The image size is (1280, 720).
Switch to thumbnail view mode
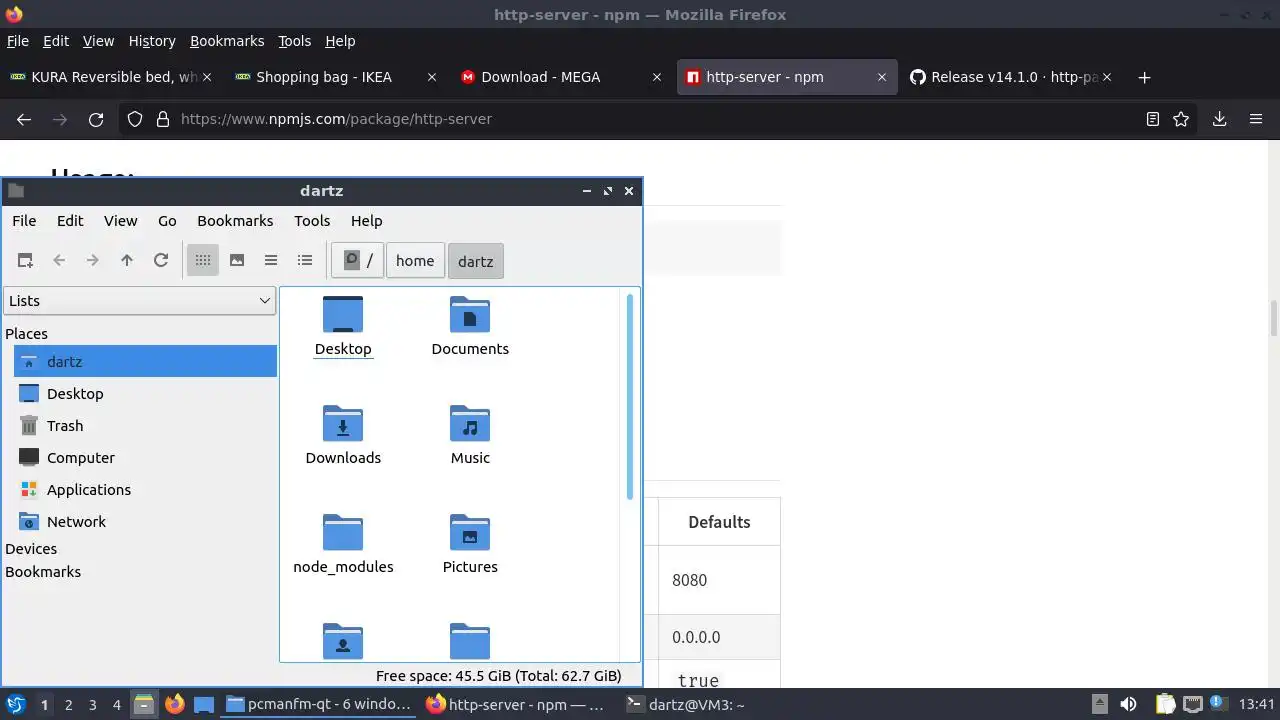coord(237,260)
